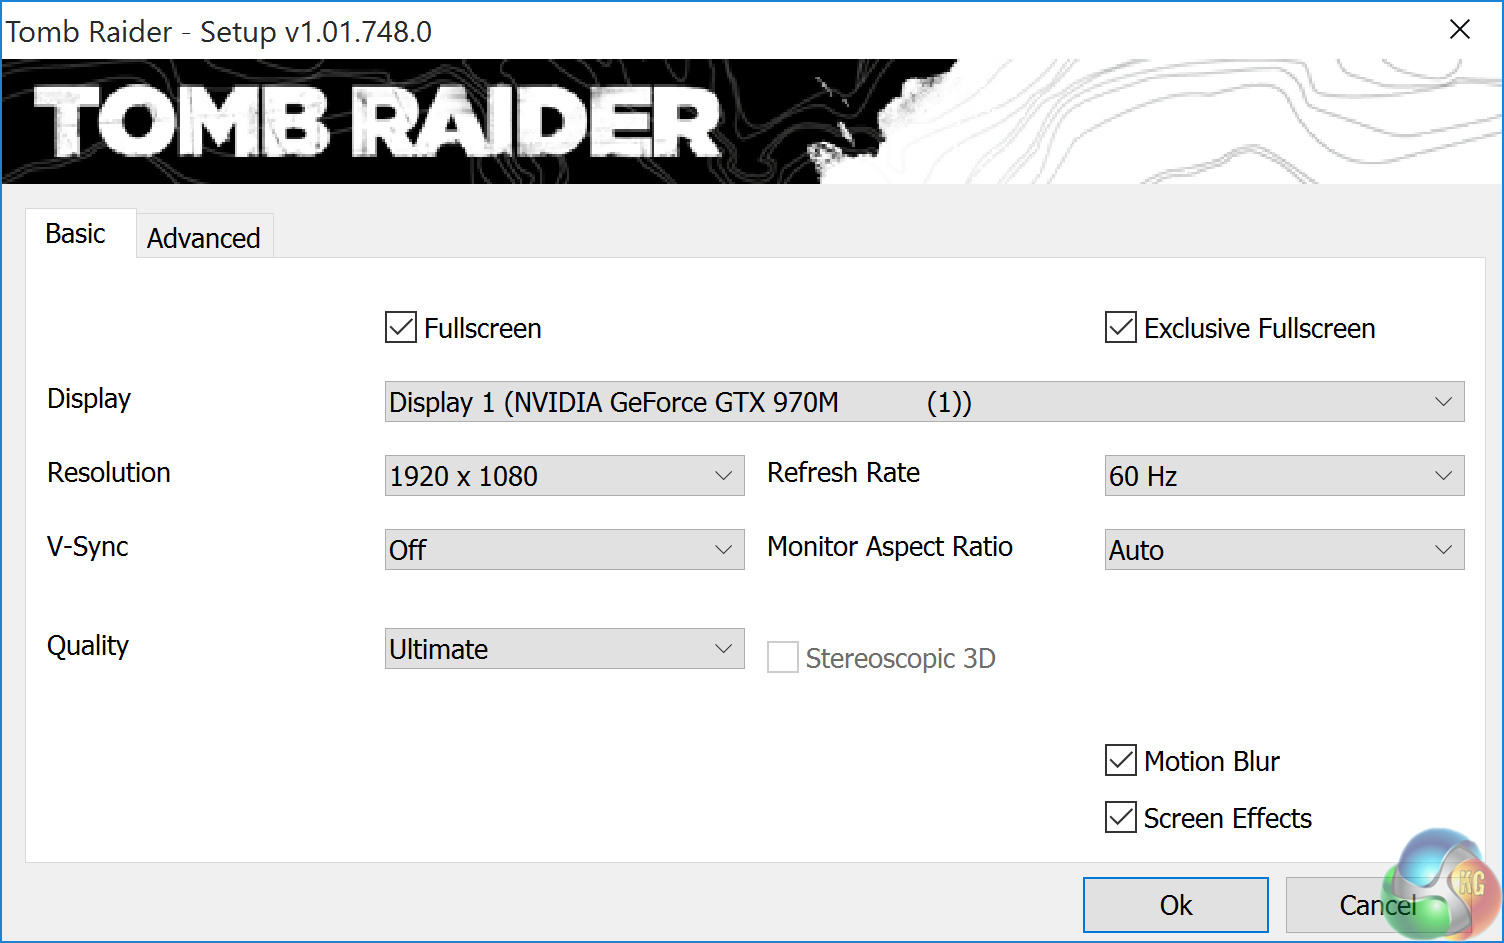Click the Refresh Rate label text
The height and width of the screenshot is (943, 1504).
click(843, 473)
